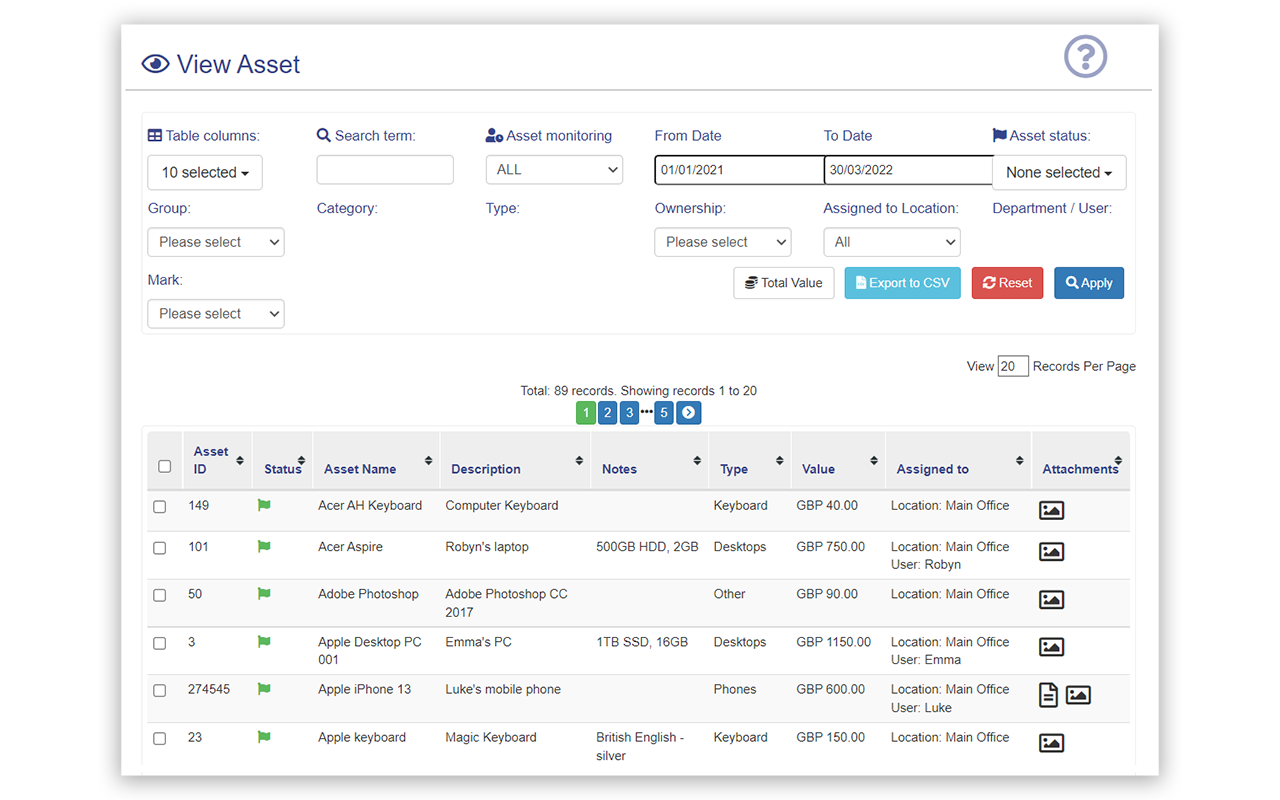Image resolution: width=1280 pixels, height=800 pixels.
Task: Sort table by Description arrows
Action: click(x=579, y=461)
